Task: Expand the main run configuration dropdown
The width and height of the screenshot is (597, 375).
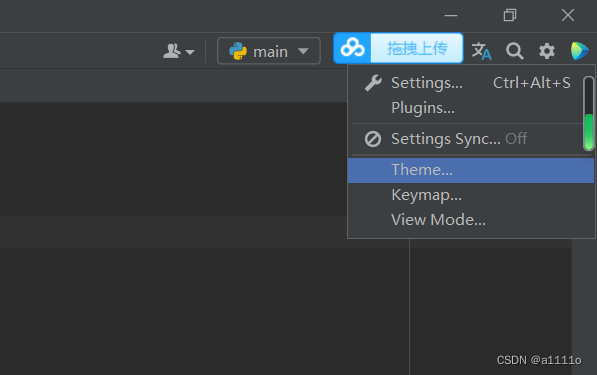Action: tap(268, 51)
